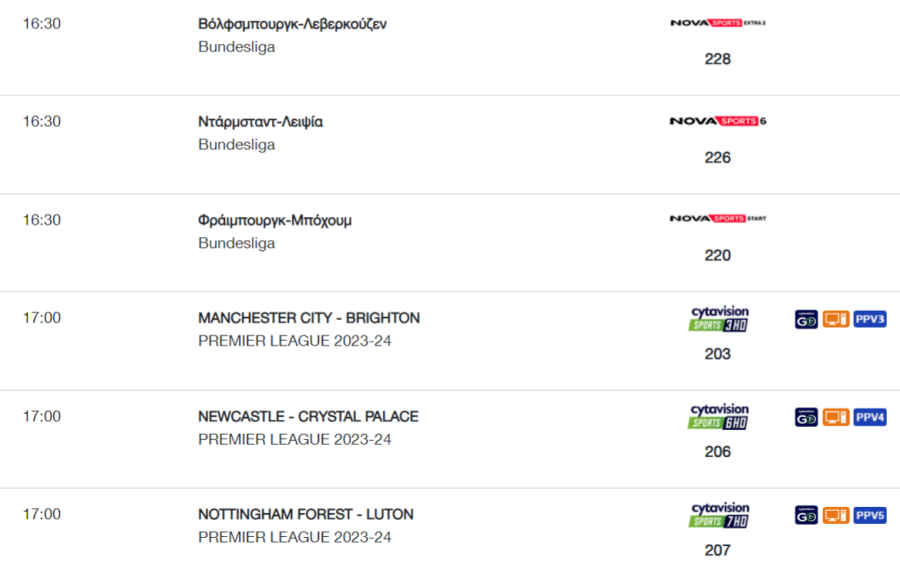The height and width of the screenshot is (567, 900).
Task: Click the orange TV icon in Newcastle row
Action: (836, 417)
